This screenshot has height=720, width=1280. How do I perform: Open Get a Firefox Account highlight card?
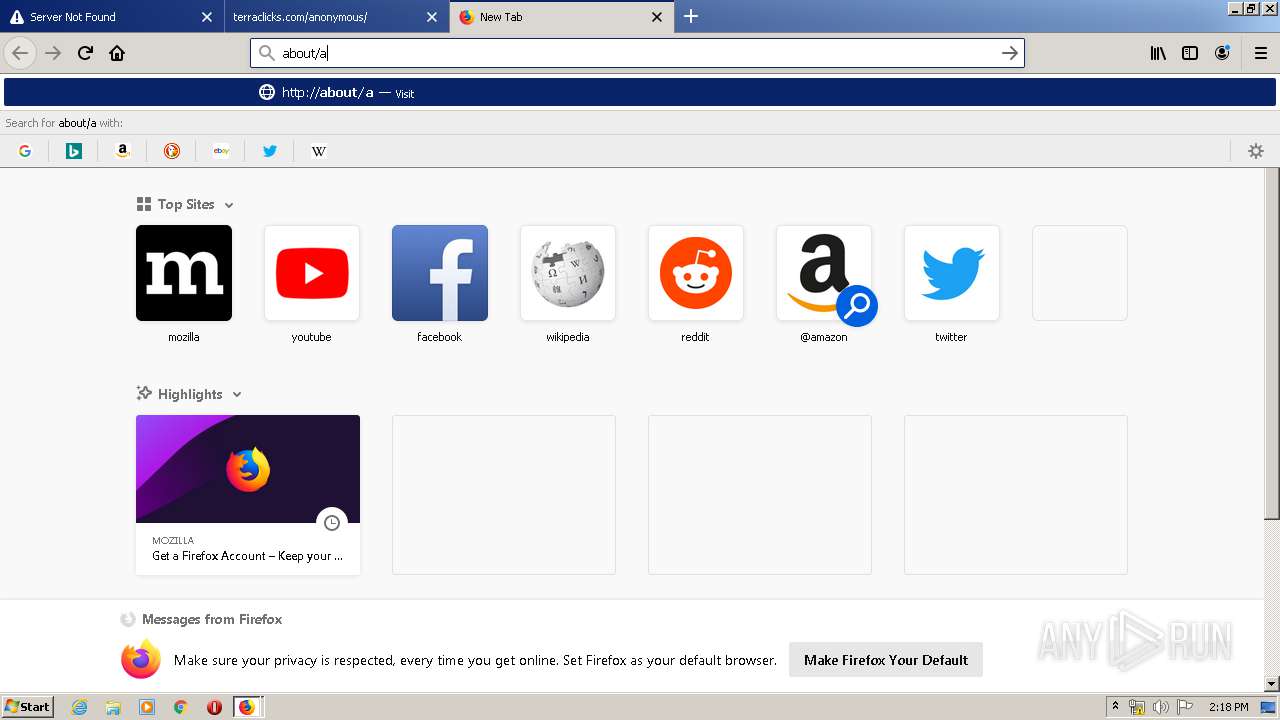click(x=248, y=495)
